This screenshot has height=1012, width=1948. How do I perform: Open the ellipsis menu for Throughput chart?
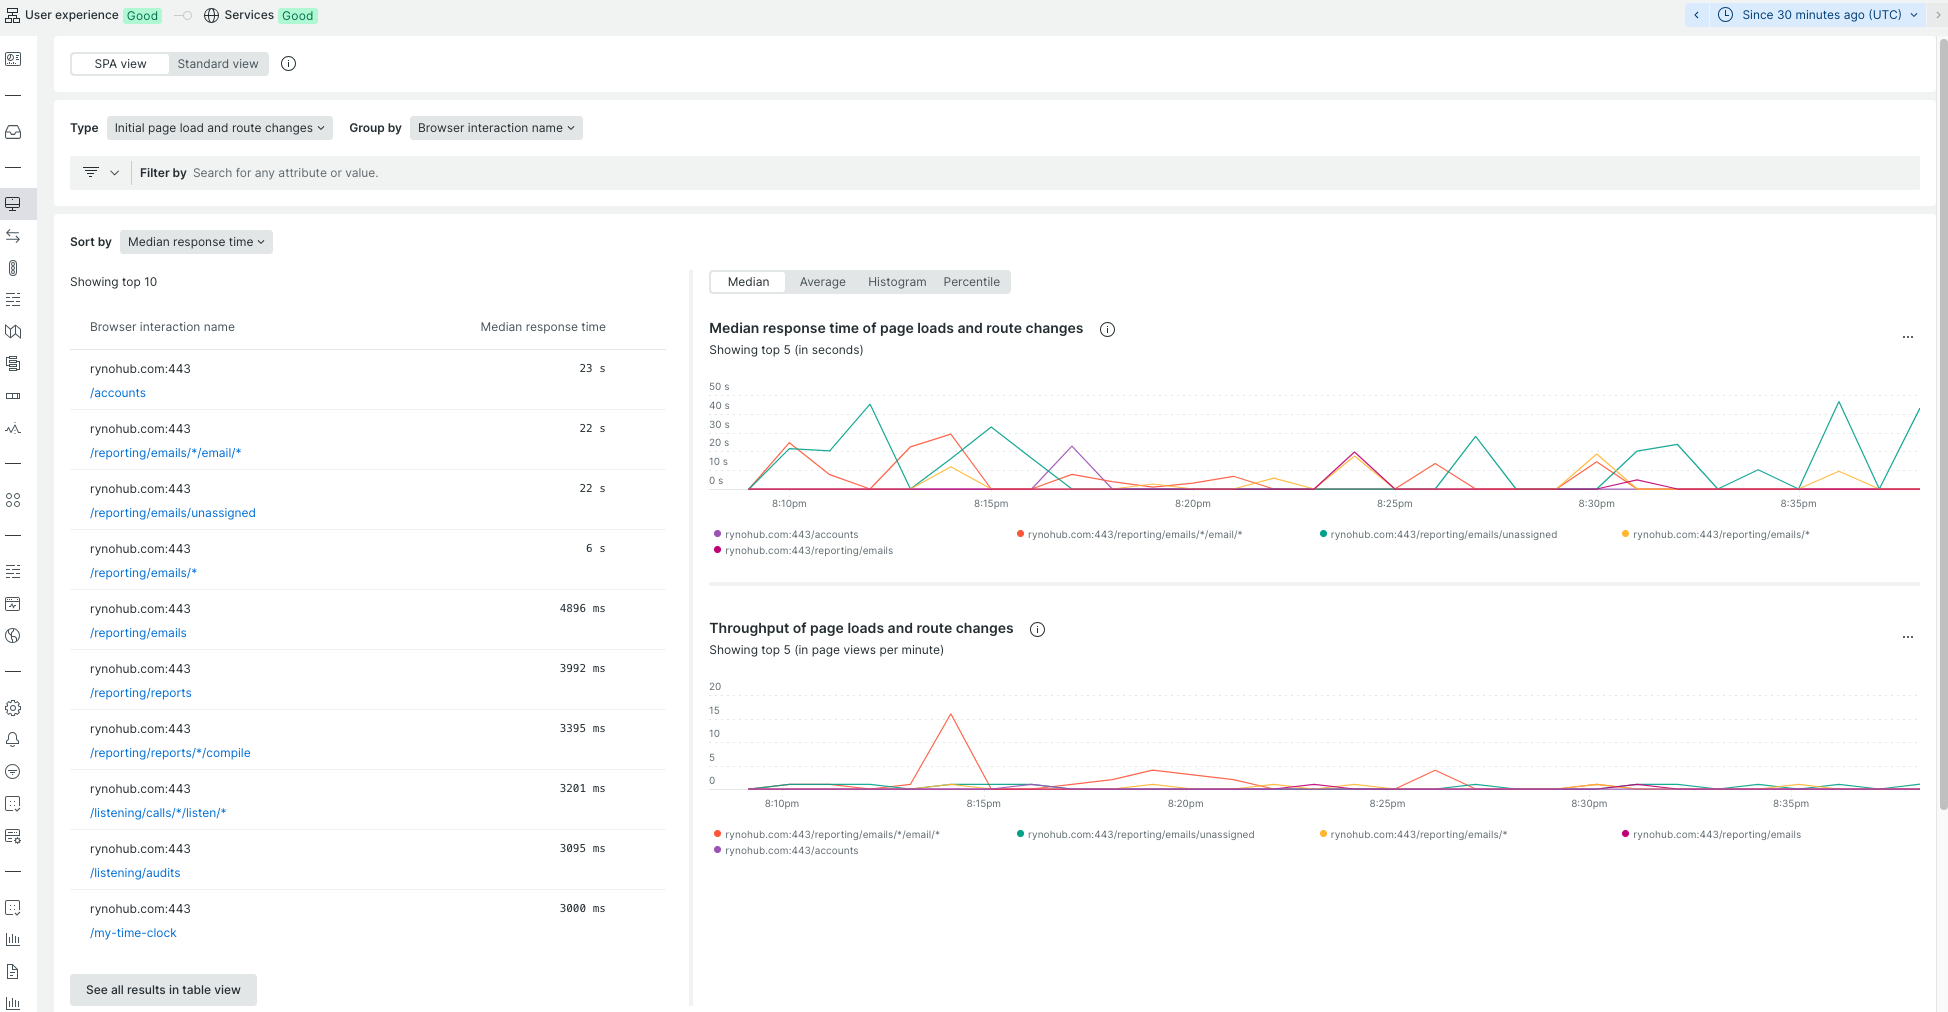(1908, 637)
